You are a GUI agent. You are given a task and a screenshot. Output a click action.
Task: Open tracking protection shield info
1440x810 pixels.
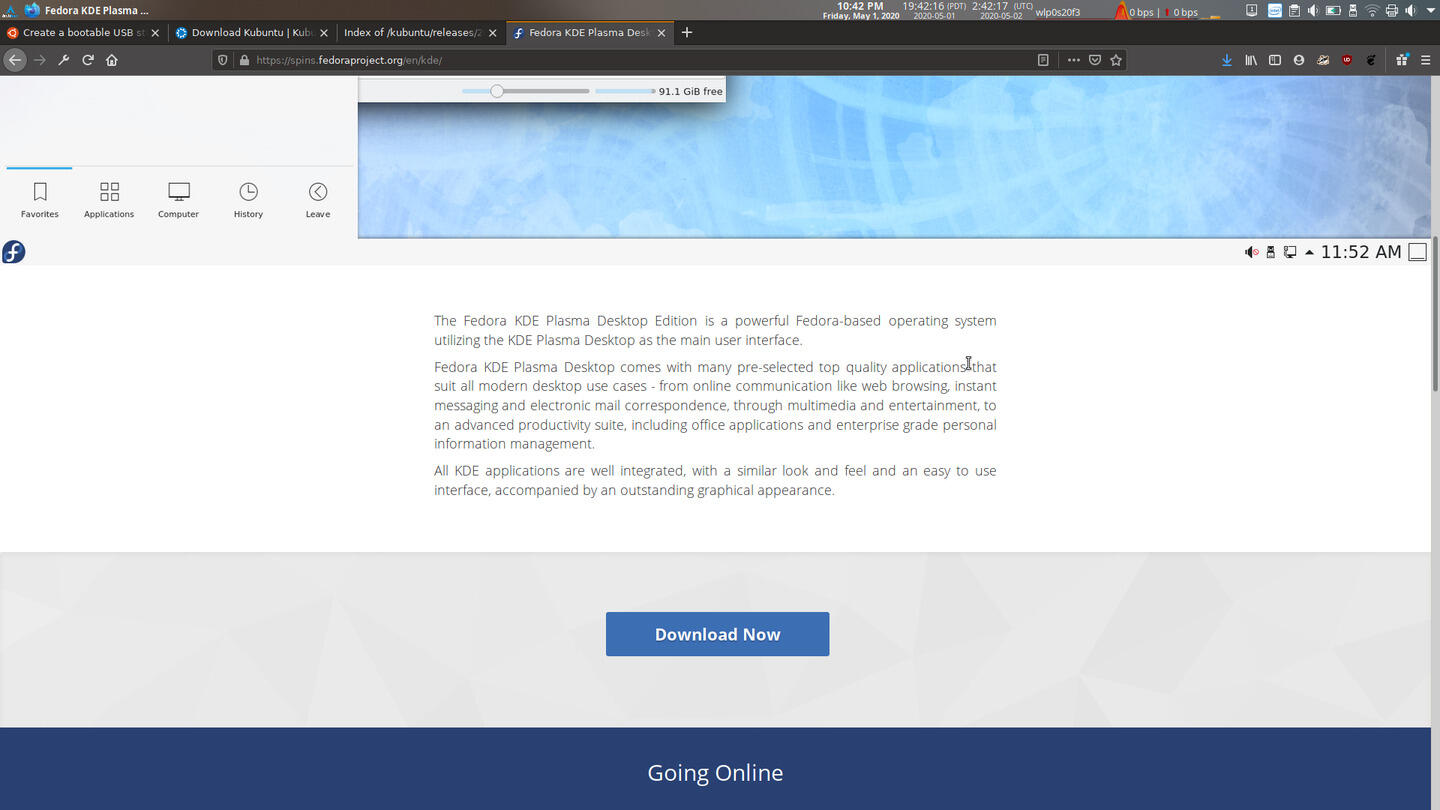[223, 60]
